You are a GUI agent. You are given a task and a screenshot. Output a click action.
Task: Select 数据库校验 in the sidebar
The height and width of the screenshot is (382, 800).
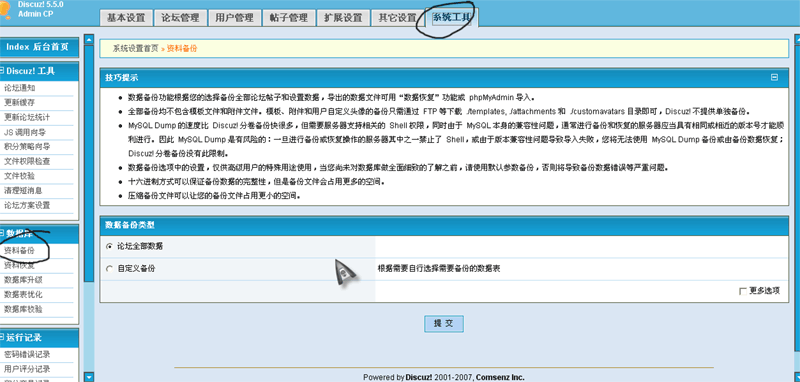click(23, 309)
